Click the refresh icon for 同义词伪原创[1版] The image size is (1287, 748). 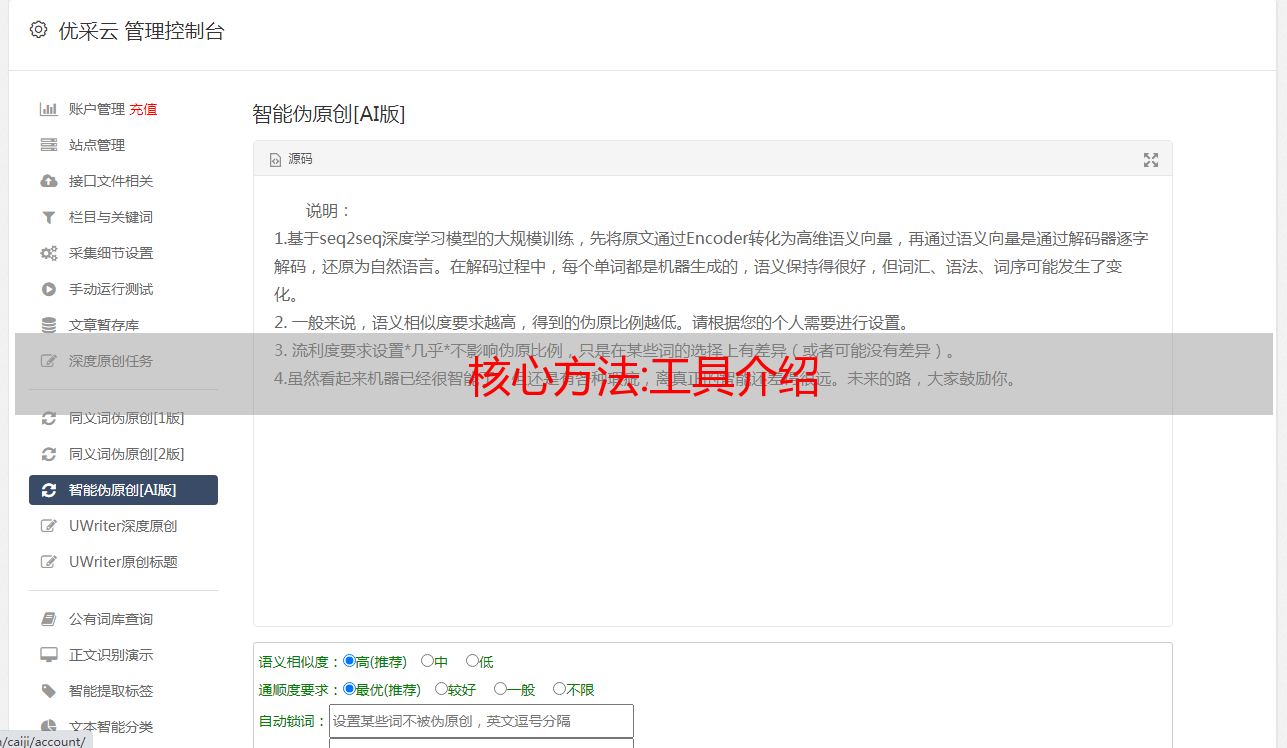(48, 418)
